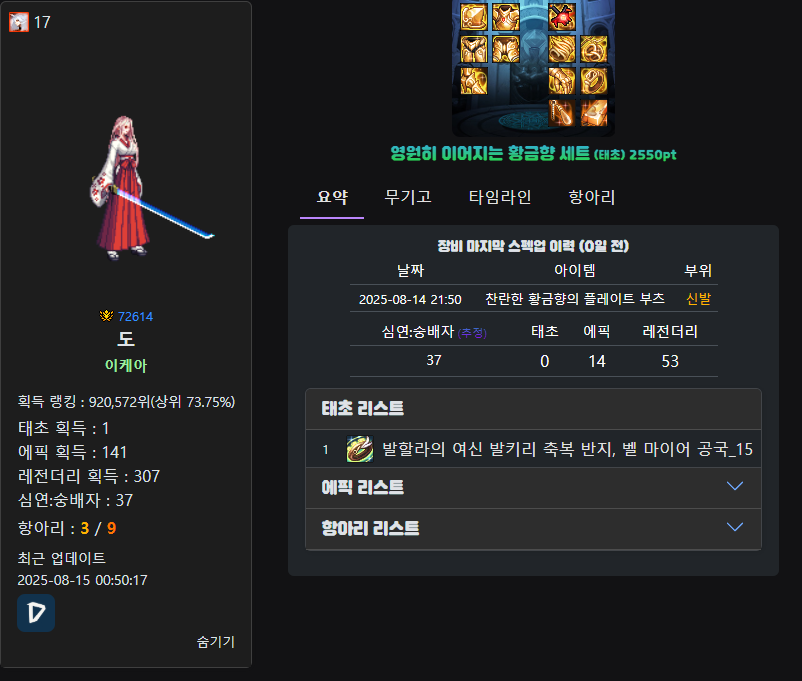Select the golden gauntlet equipment icon

click(x=562, y=81)
